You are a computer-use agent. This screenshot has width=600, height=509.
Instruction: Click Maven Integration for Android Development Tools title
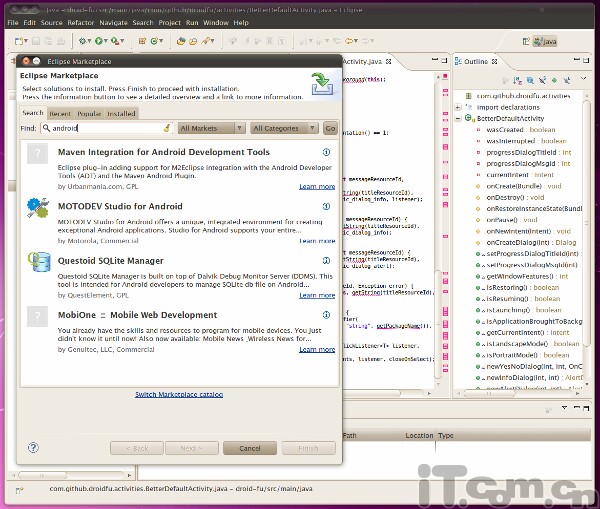(x=164, y=152)
